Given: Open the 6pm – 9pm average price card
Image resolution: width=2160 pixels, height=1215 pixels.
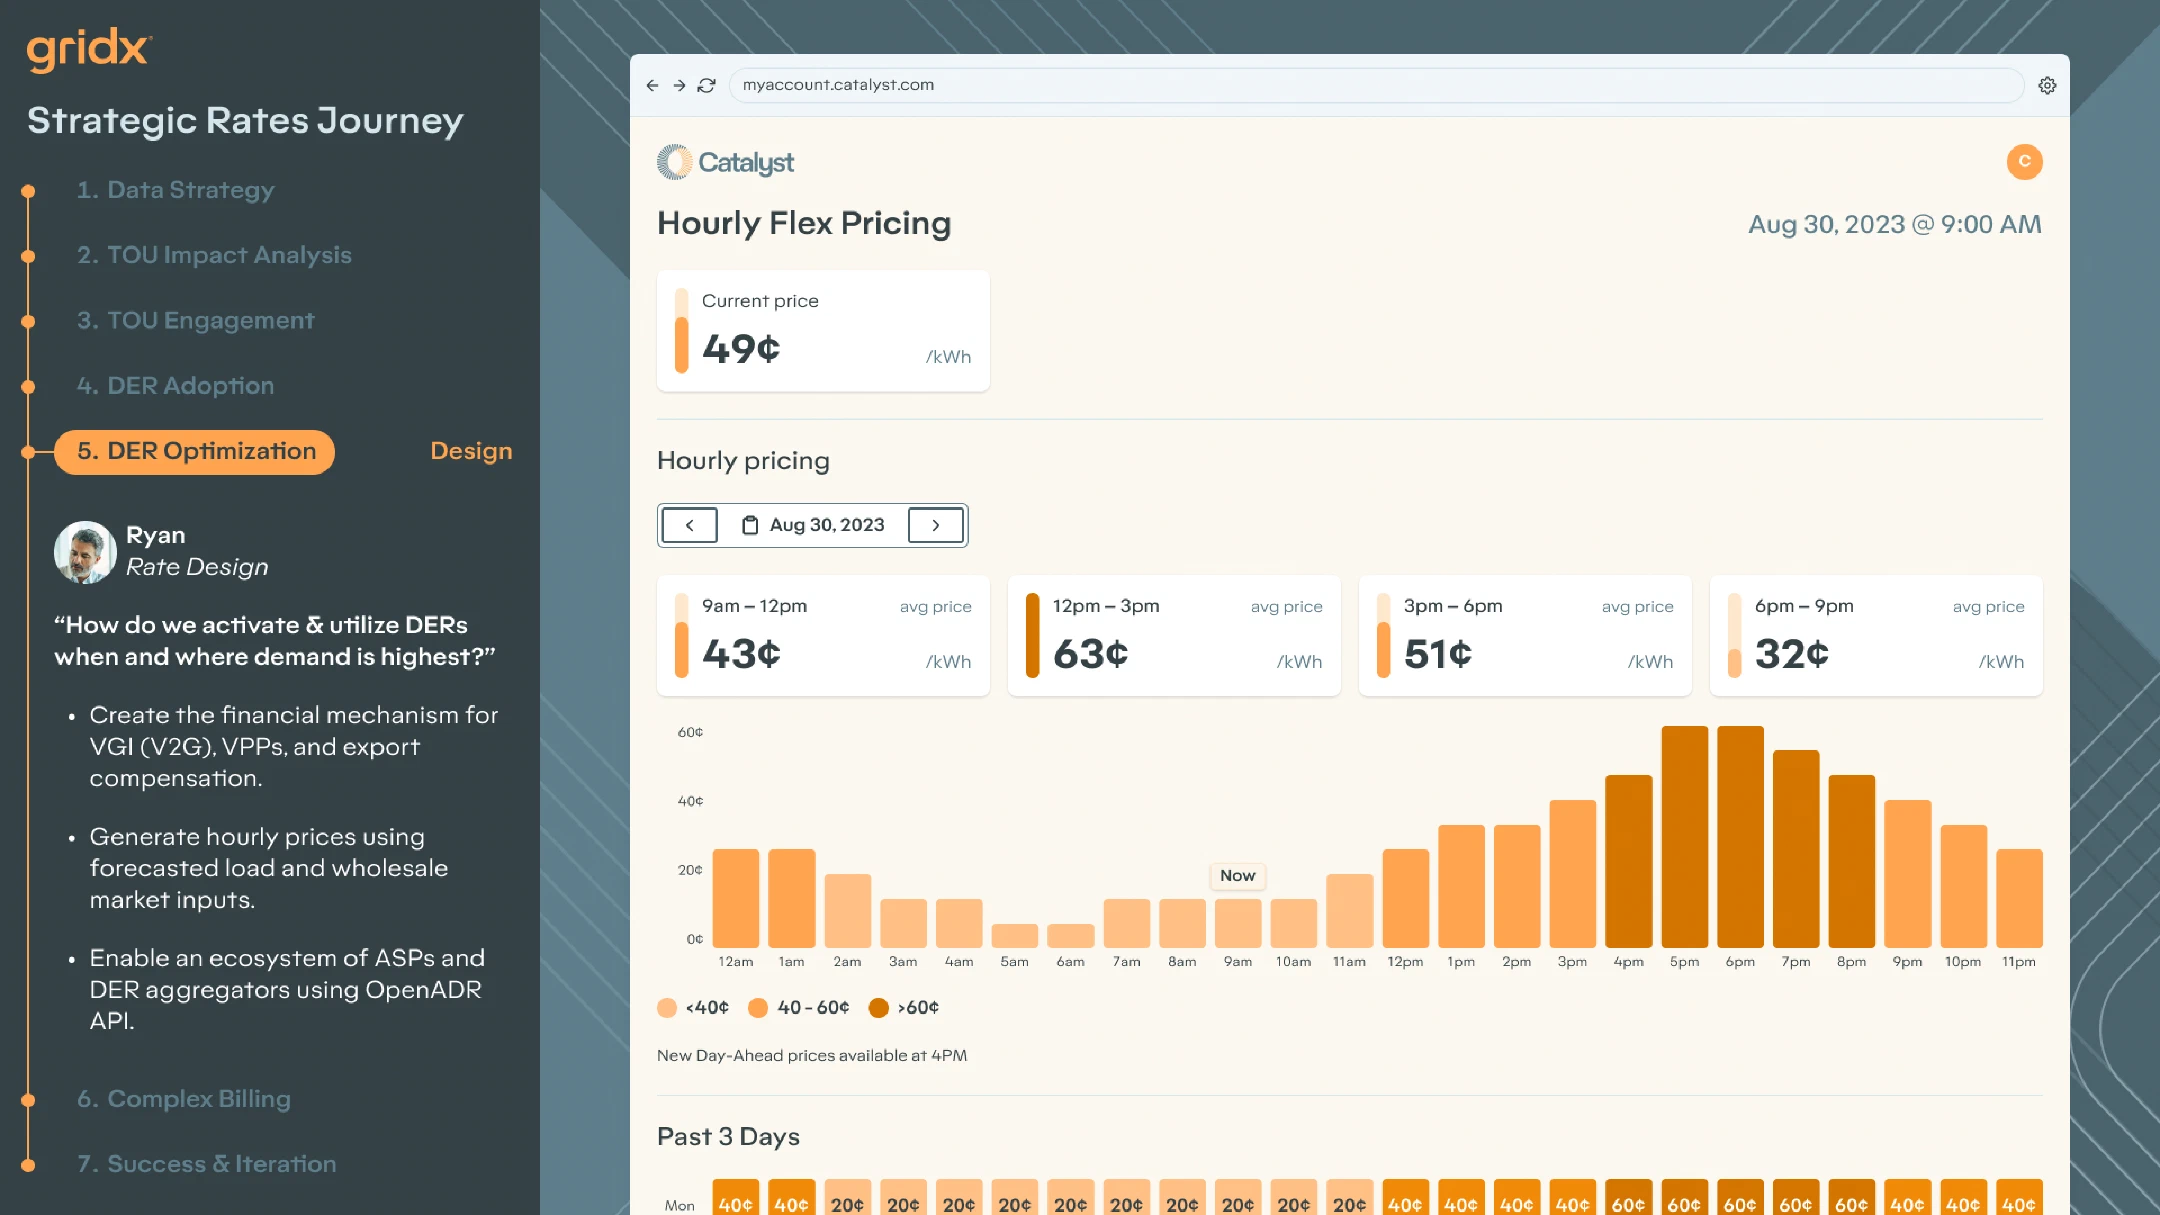Looking at the screenshot, I should tap(1876, 635).
